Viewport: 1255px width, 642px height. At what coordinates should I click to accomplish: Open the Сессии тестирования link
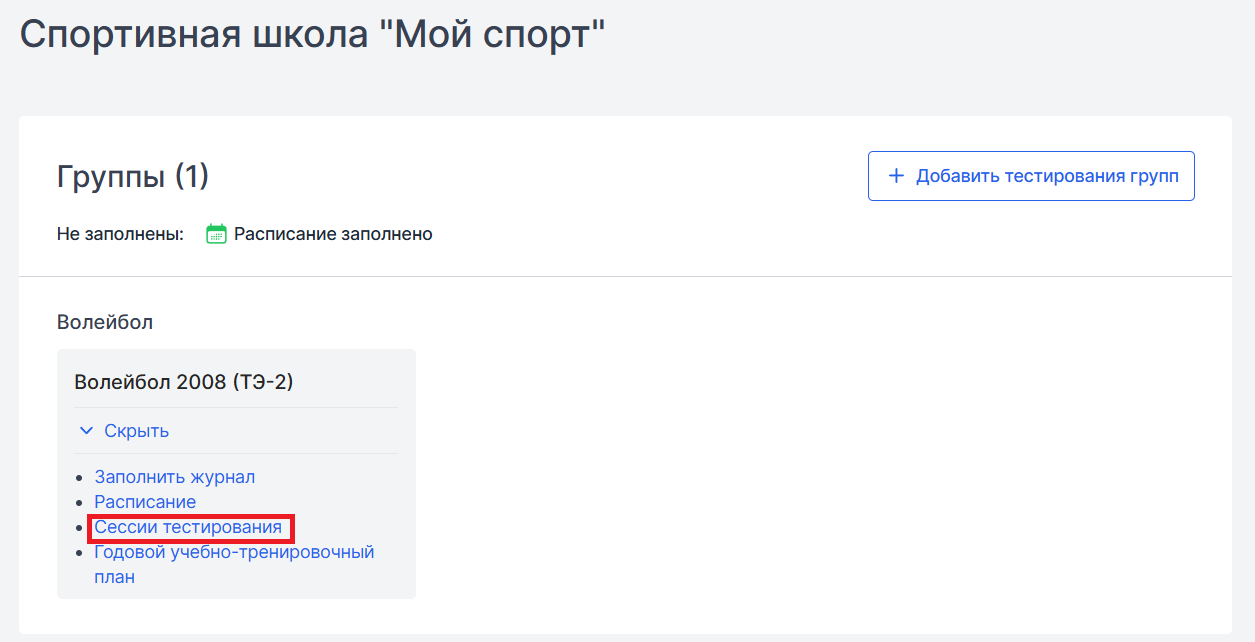(188, 527)
